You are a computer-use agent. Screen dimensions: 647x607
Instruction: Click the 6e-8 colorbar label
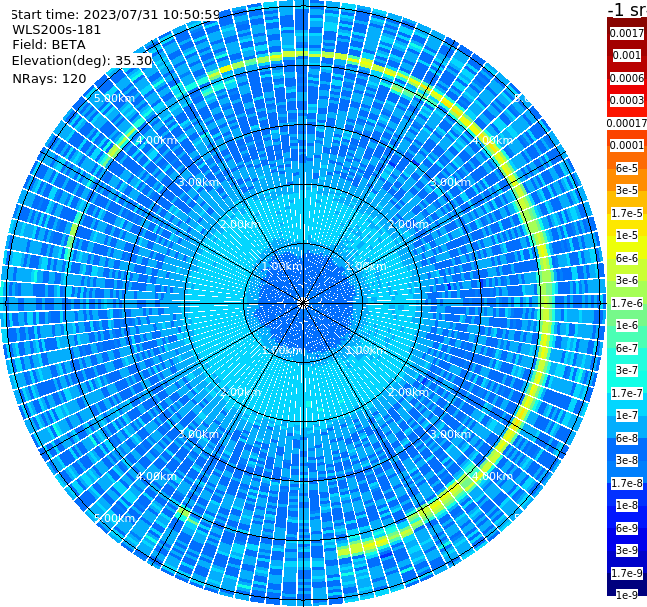click(x=627, y=438)
